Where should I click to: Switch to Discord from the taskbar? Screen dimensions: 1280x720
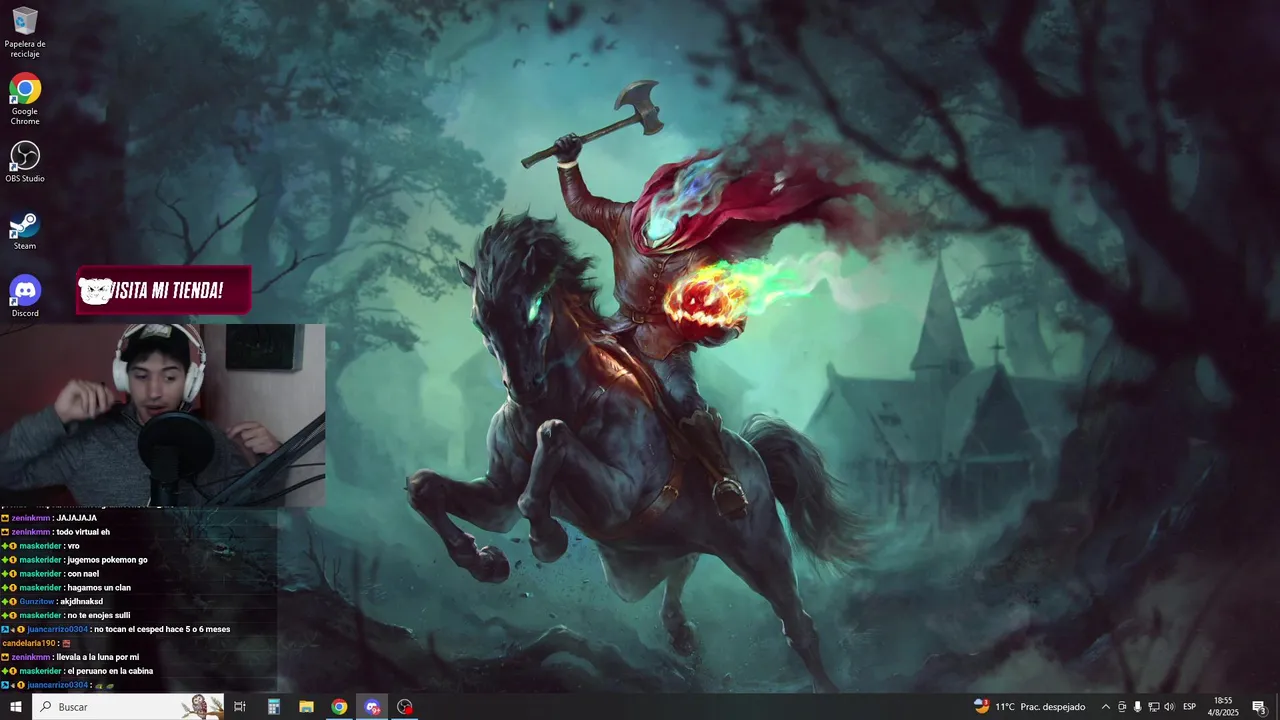[372, 707]
